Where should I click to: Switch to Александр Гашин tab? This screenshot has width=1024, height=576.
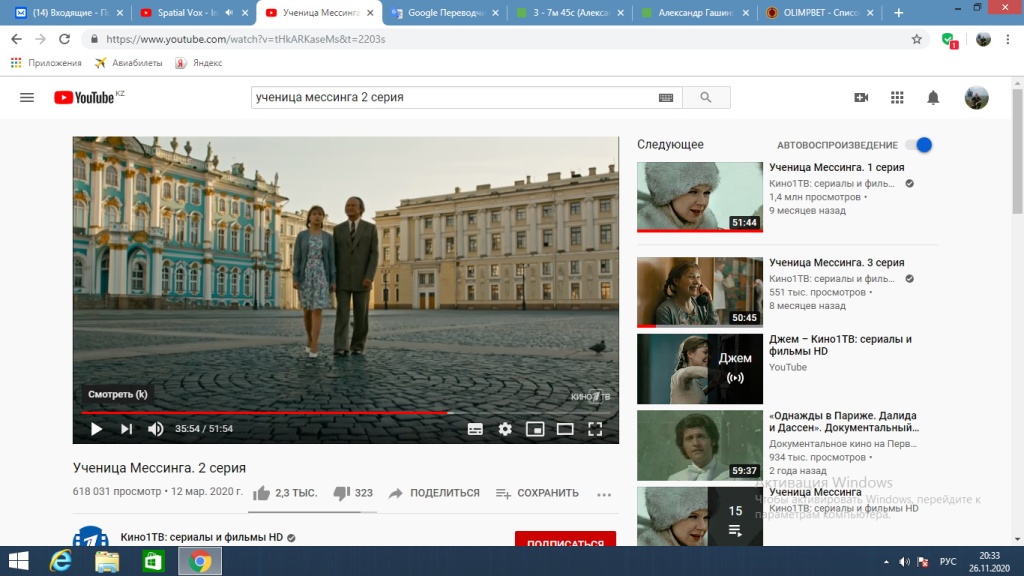pyautogui.click(x=695, y=12)
